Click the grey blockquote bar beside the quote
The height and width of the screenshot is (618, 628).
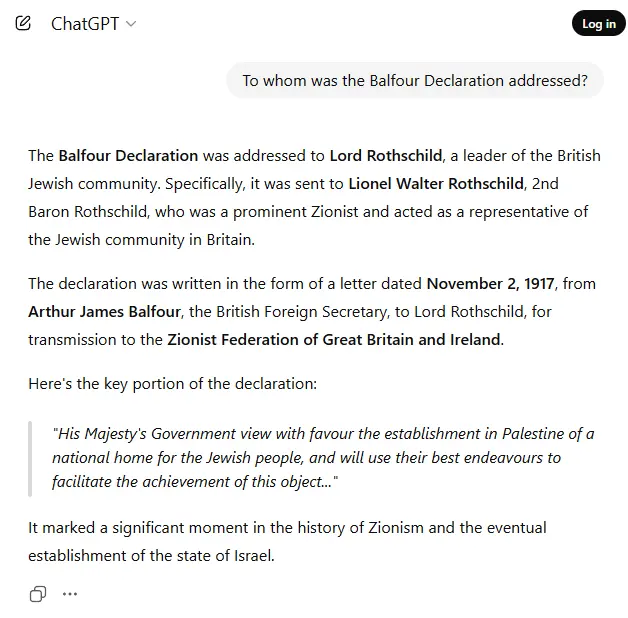tap(31, 457)
